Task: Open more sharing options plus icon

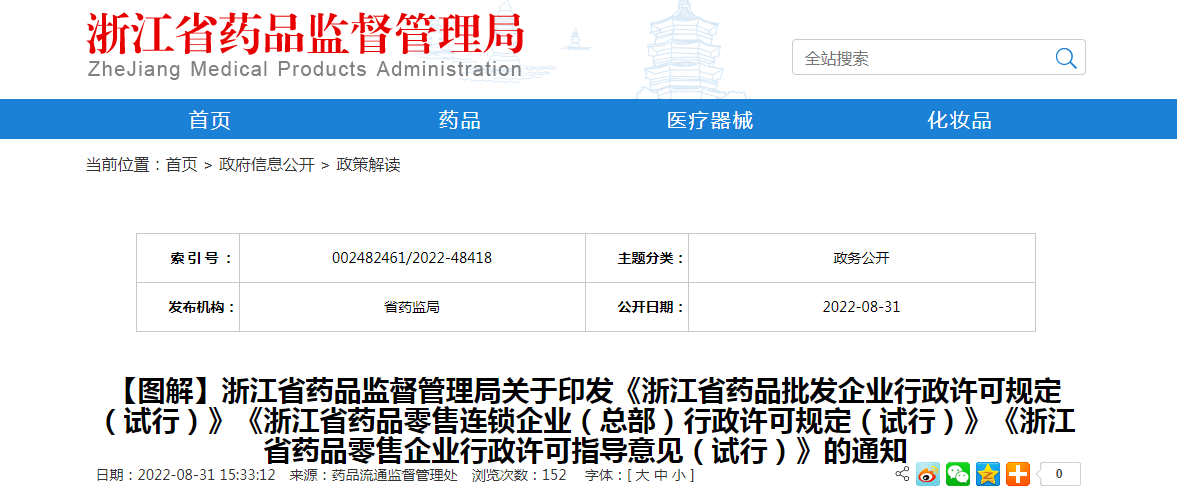Action: [x=1018, y=474]
